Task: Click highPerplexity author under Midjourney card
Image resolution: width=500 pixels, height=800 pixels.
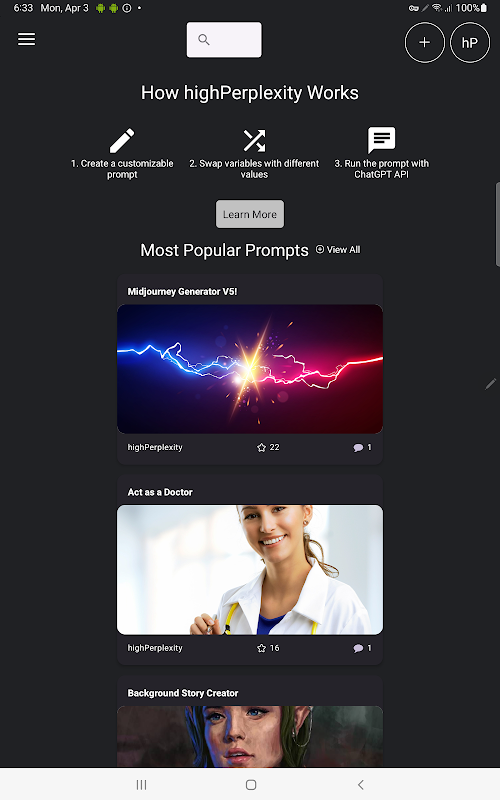Action: tap(155, 447)
